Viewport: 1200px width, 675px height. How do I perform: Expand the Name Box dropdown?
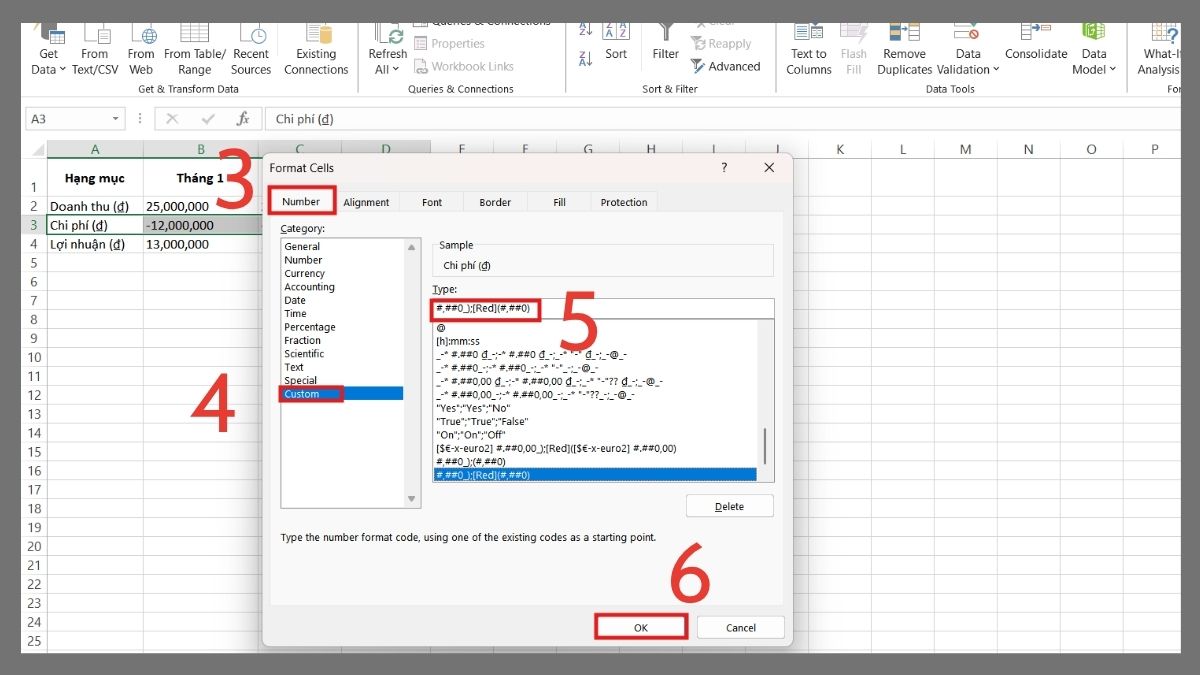[x=114, y=118]
